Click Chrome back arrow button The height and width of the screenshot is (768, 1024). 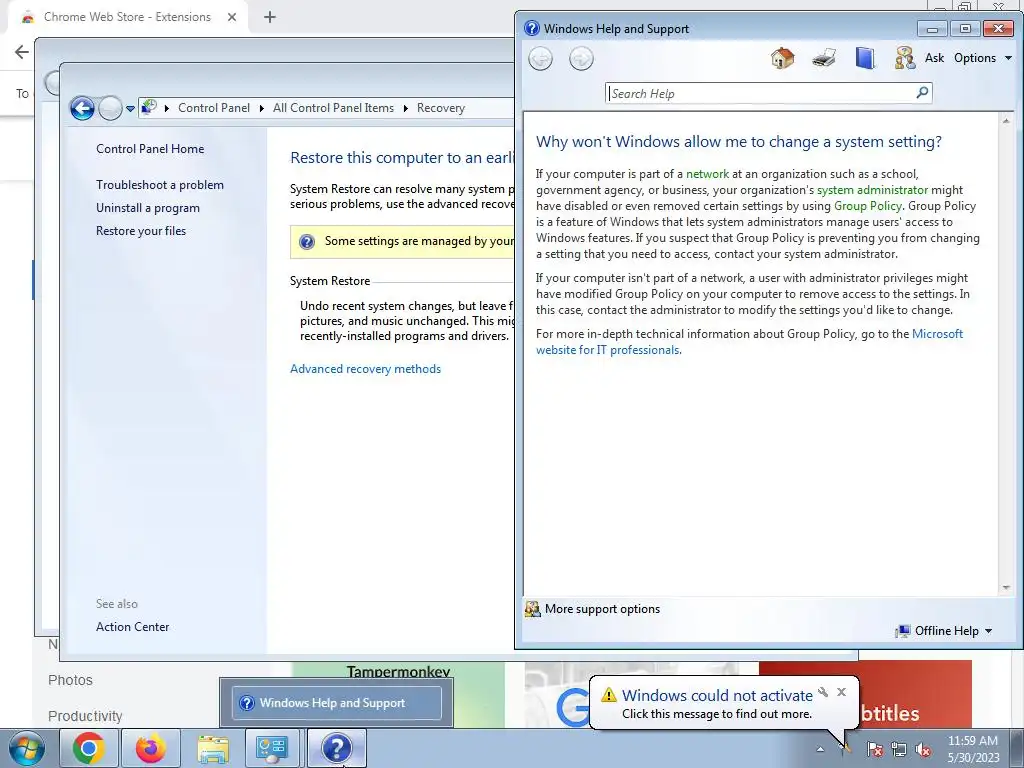(21, 52)
